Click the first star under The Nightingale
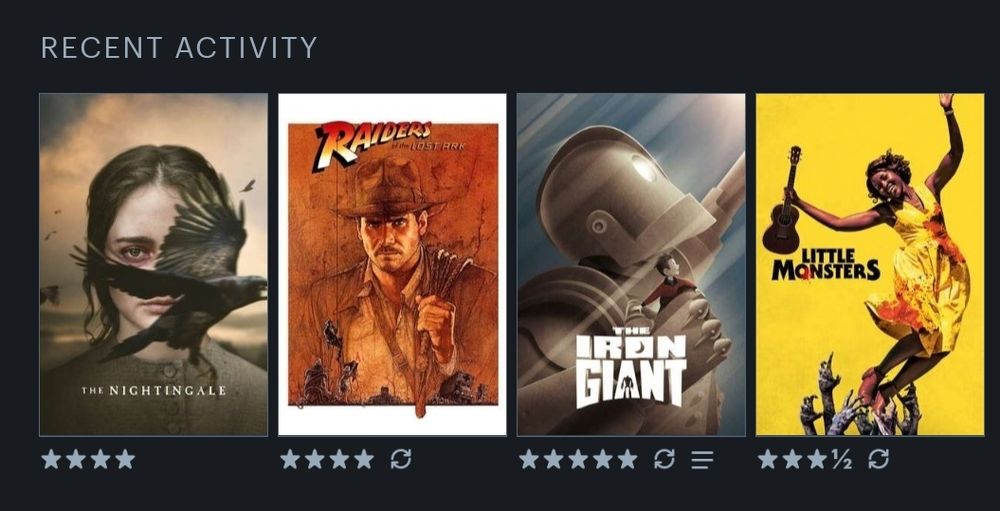Viewport: 1000px width, 511px height. coord(51,459)
